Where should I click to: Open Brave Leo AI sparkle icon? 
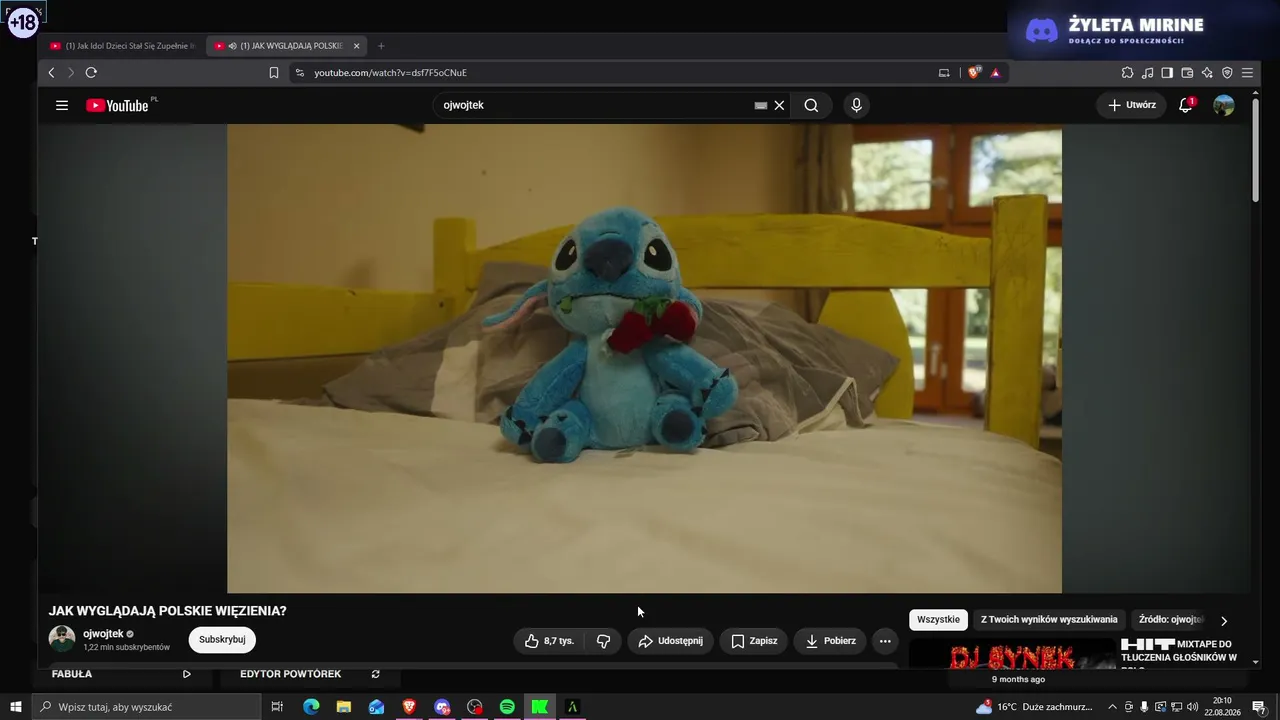click(1208, 72)
